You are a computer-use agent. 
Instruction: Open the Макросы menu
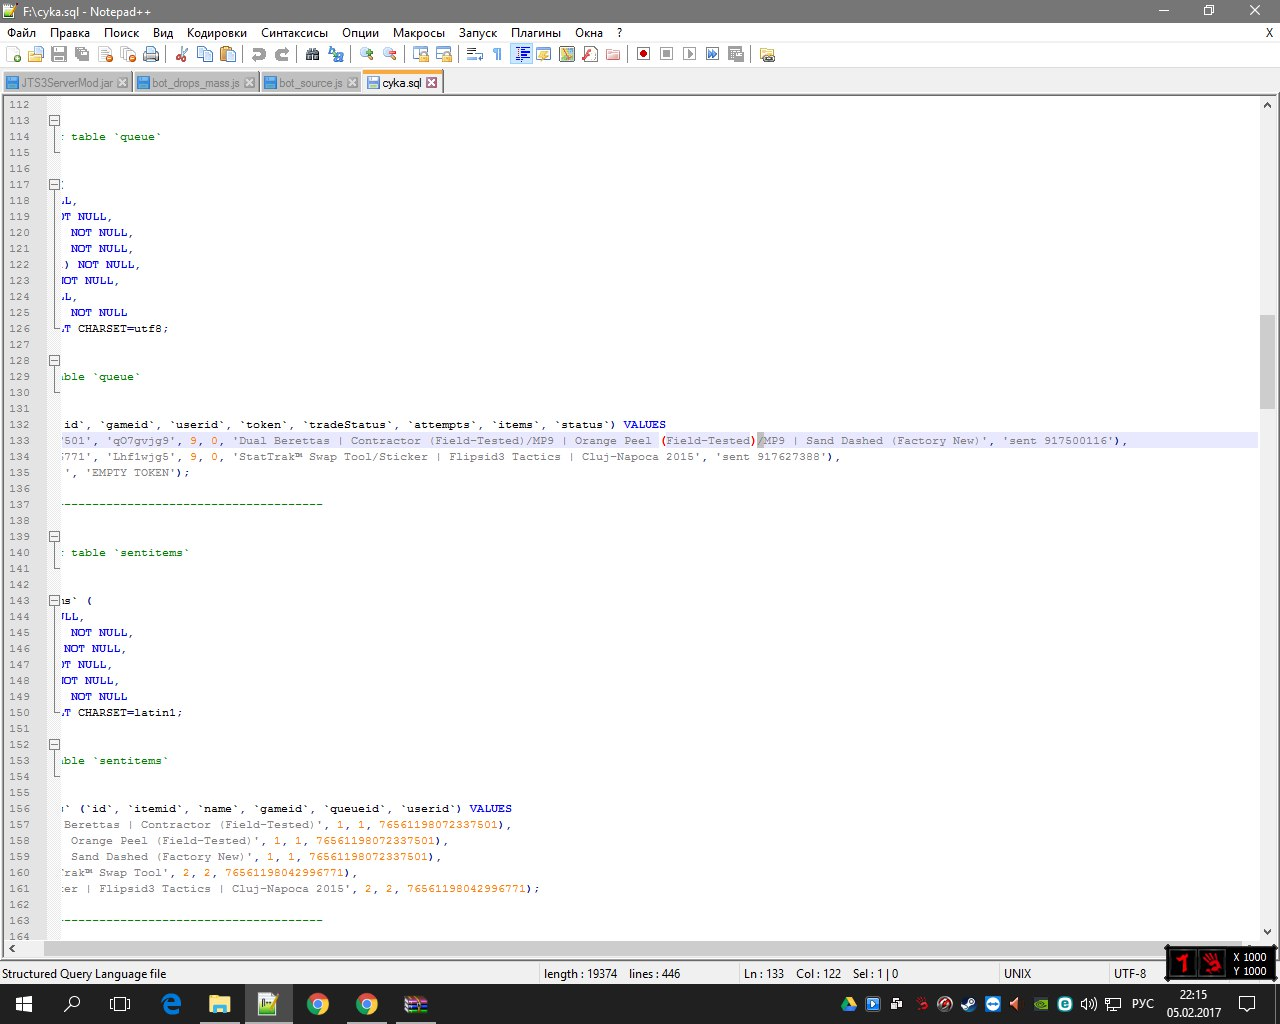(419, 33)
